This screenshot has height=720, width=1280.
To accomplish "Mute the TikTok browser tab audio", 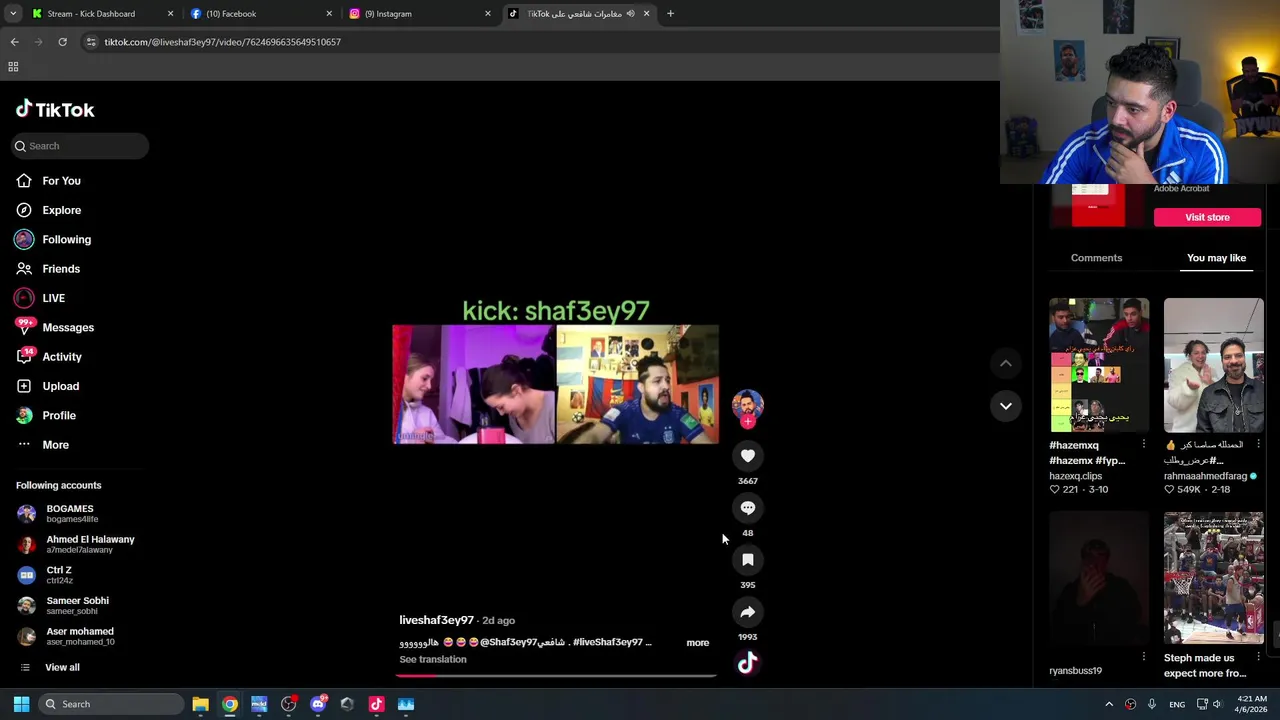I will pos(630,14).
